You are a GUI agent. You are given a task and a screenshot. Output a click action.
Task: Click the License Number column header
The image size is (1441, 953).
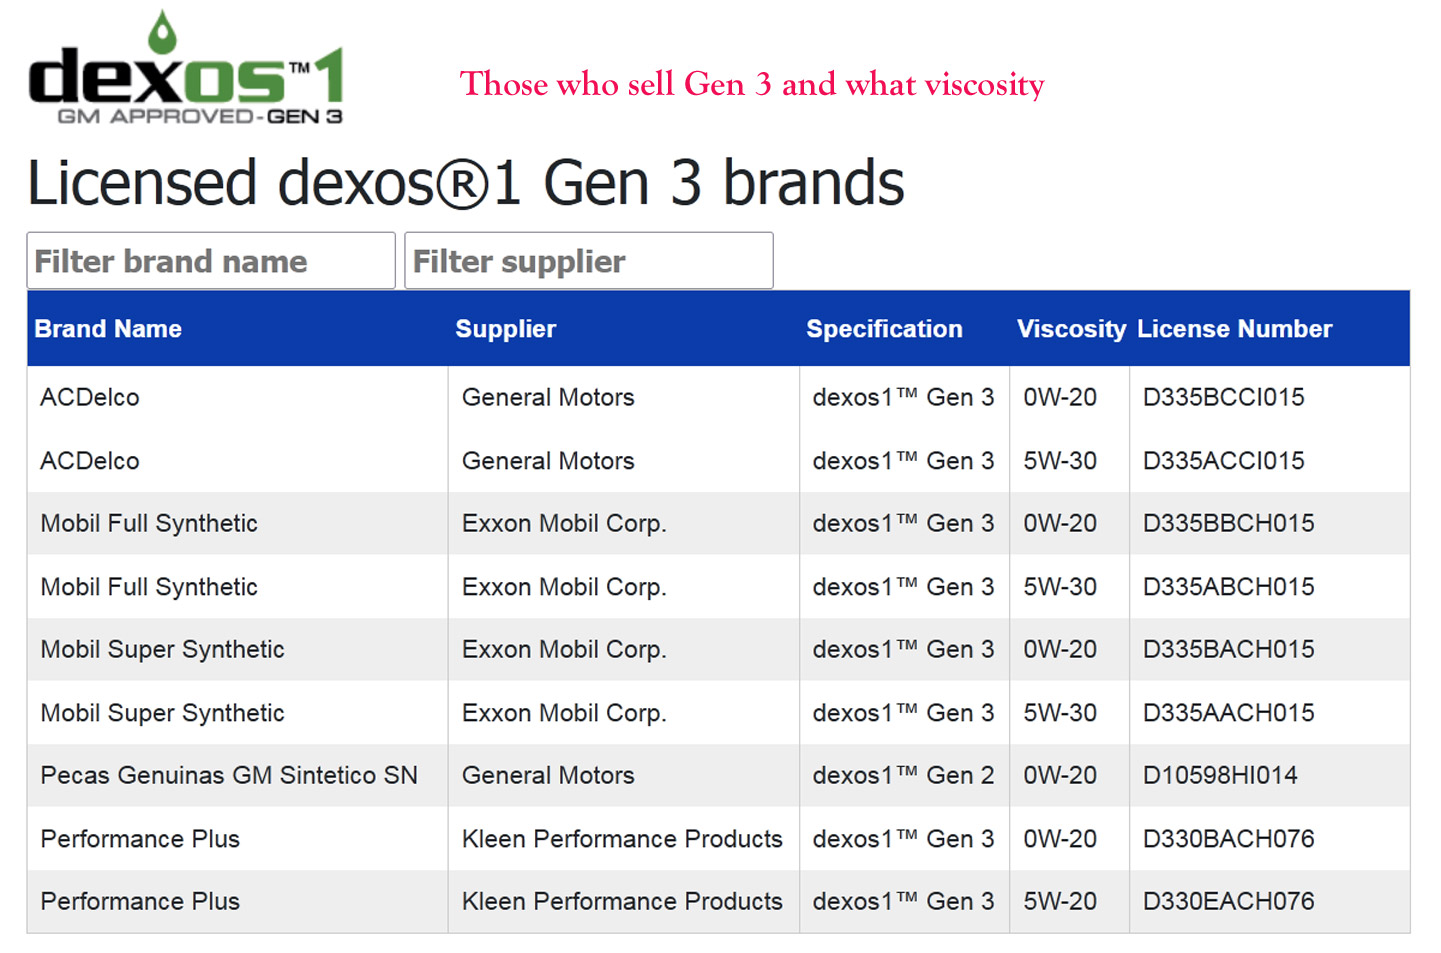click(x=1234, y=329)
